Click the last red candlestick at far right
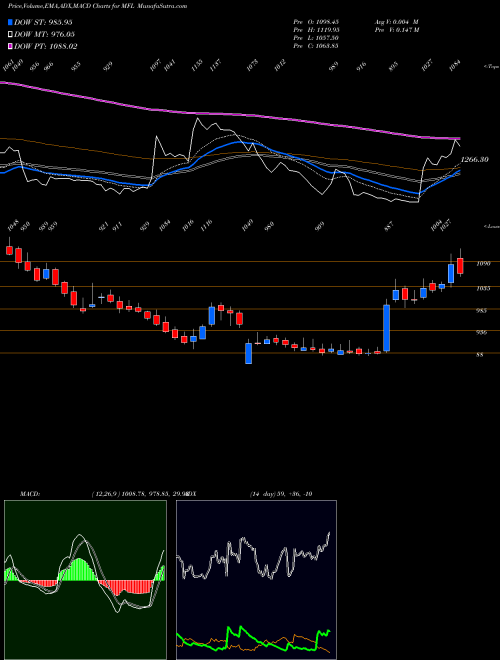Viewport: 500px width, 660px height. click(x=460, y=266)
